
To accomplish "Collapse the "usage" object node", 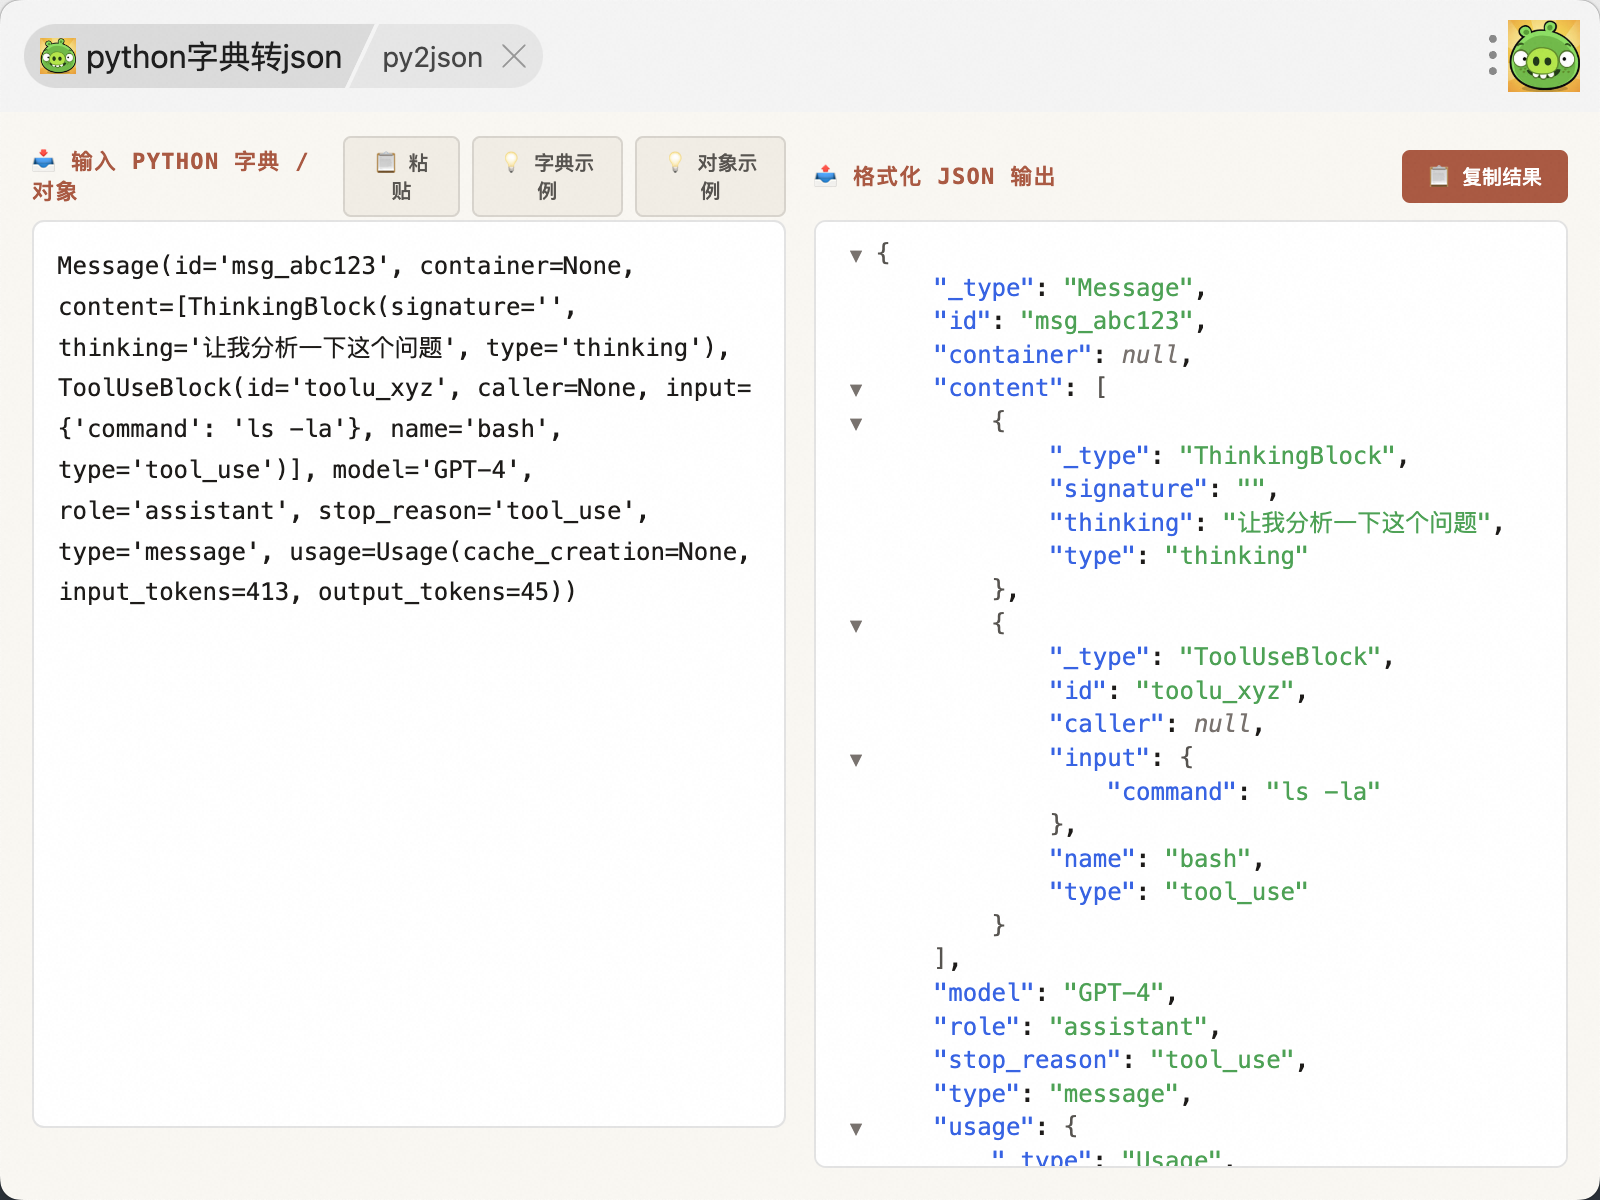I will tap(856, 1129).
